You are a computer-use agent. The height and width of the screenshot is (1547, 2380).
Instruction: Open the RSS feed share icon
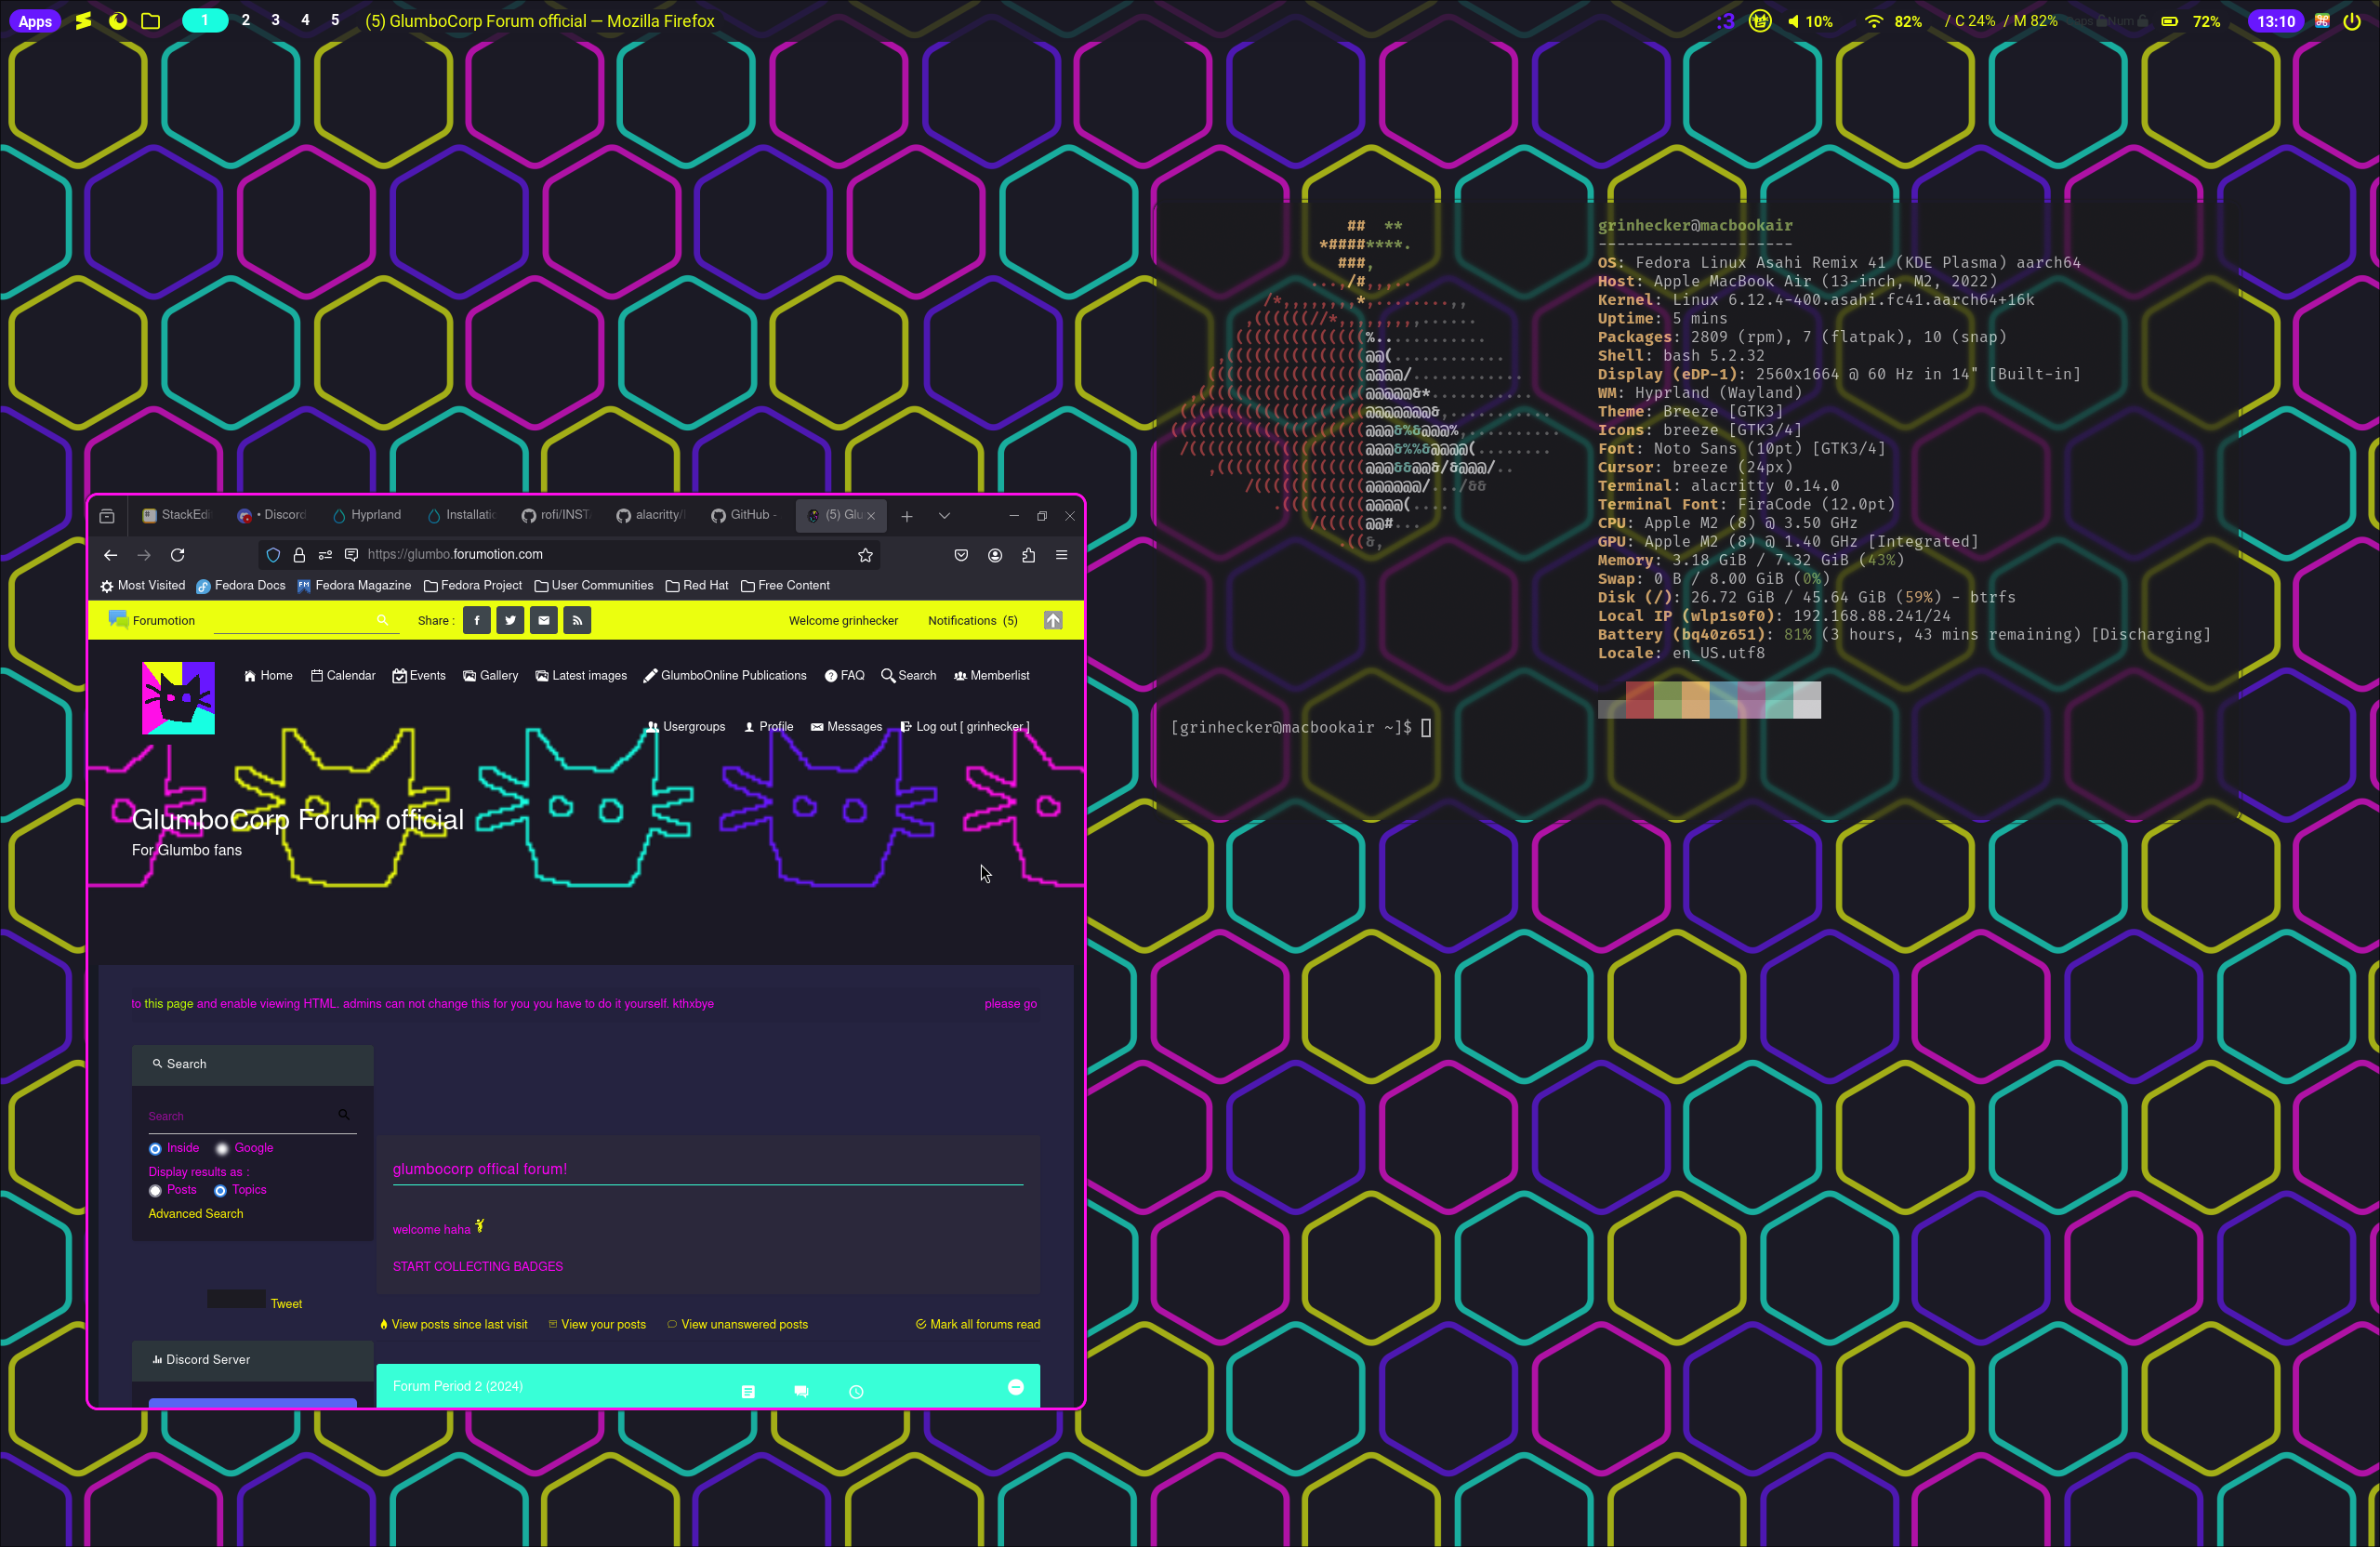577,620
